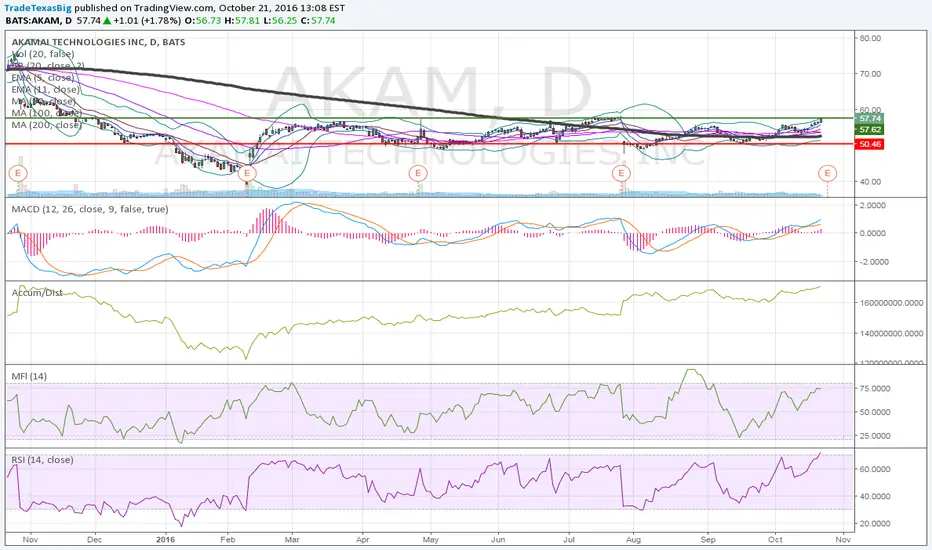This screenshot has width=932, height=550.
Task: Click the BATS:AKAM, D symbol text
Action: [x=39, y=21]
